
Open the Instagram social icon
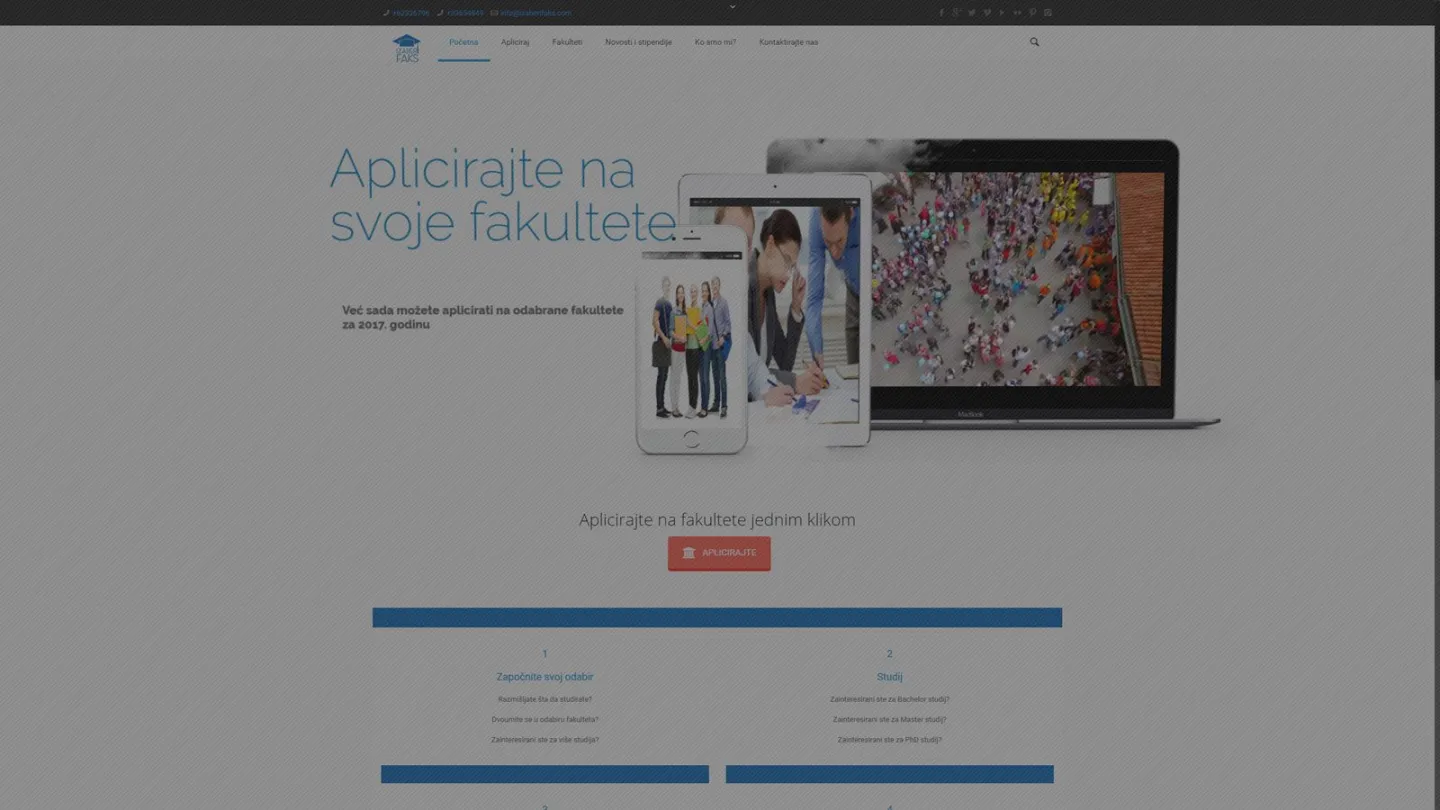(1048, 13)
